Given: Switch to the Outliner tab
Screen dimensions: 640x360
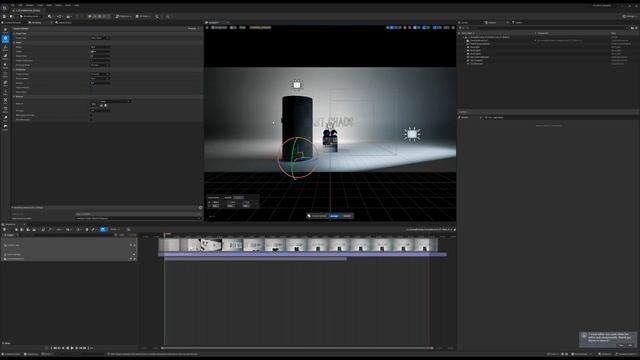Looking at the screenshot, I should click(492, 22).
